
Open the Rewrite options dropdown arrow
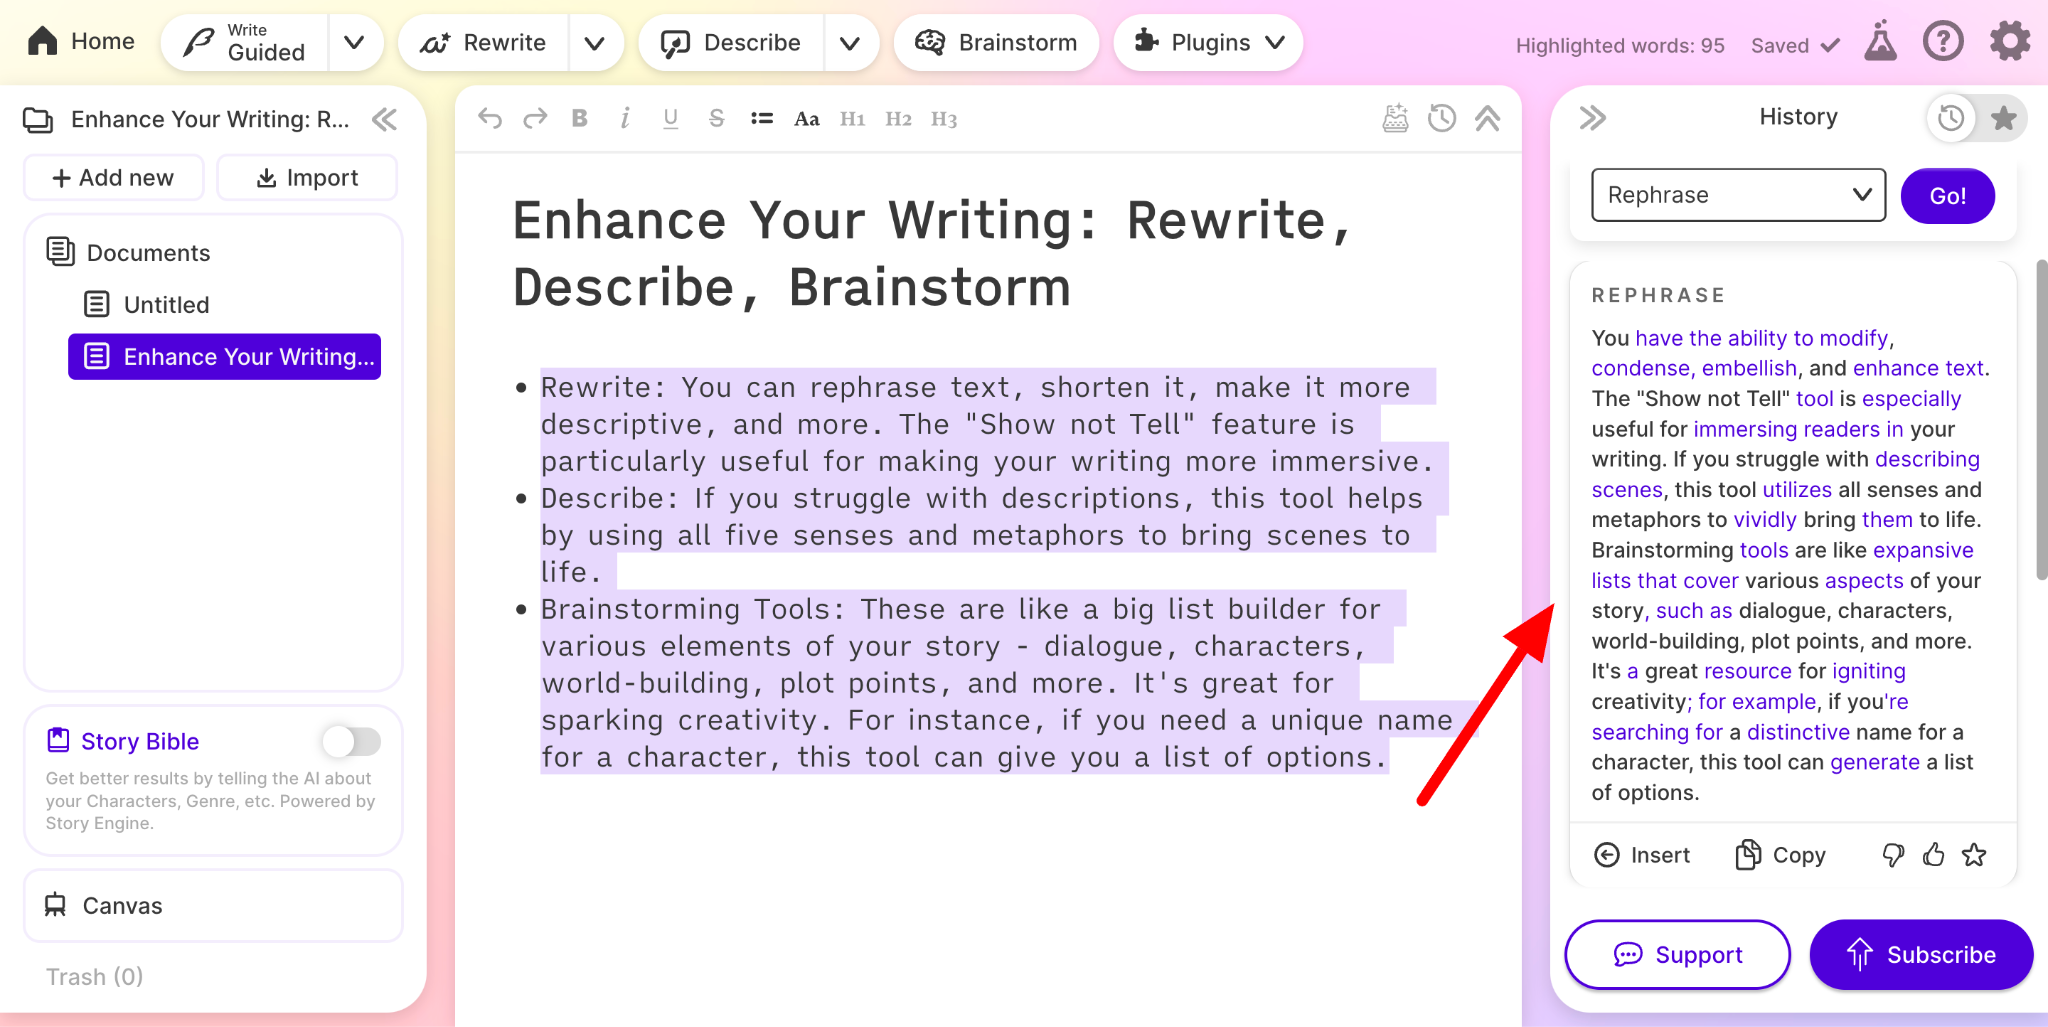point(595,43)
